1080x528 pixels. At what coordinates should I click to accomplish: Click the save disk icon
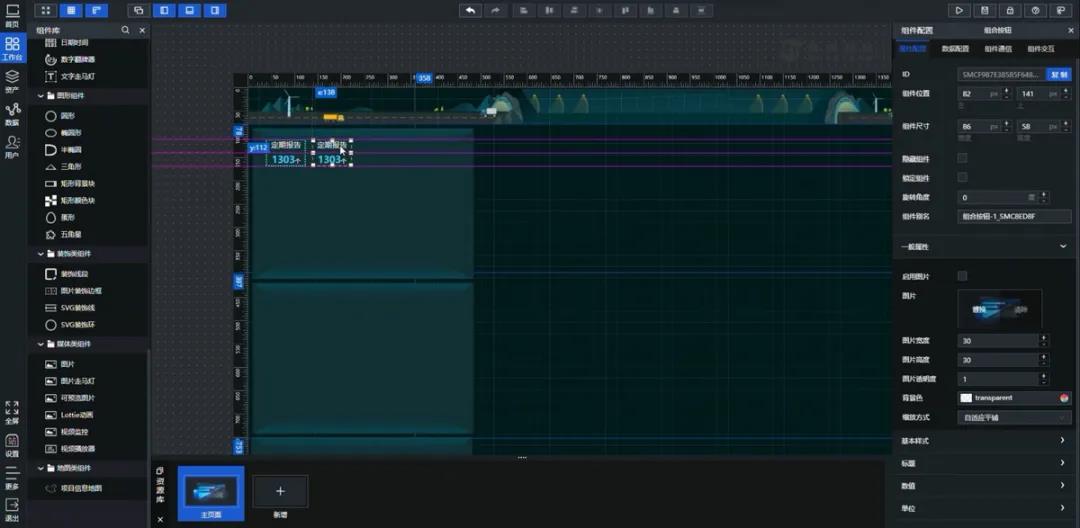(x=985, y=10)
